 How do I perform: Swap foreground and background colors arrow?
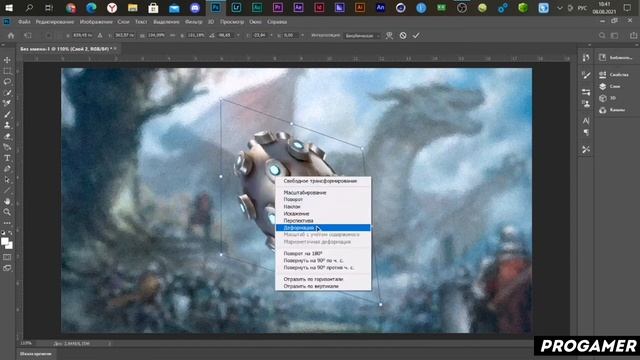(11, 233)
